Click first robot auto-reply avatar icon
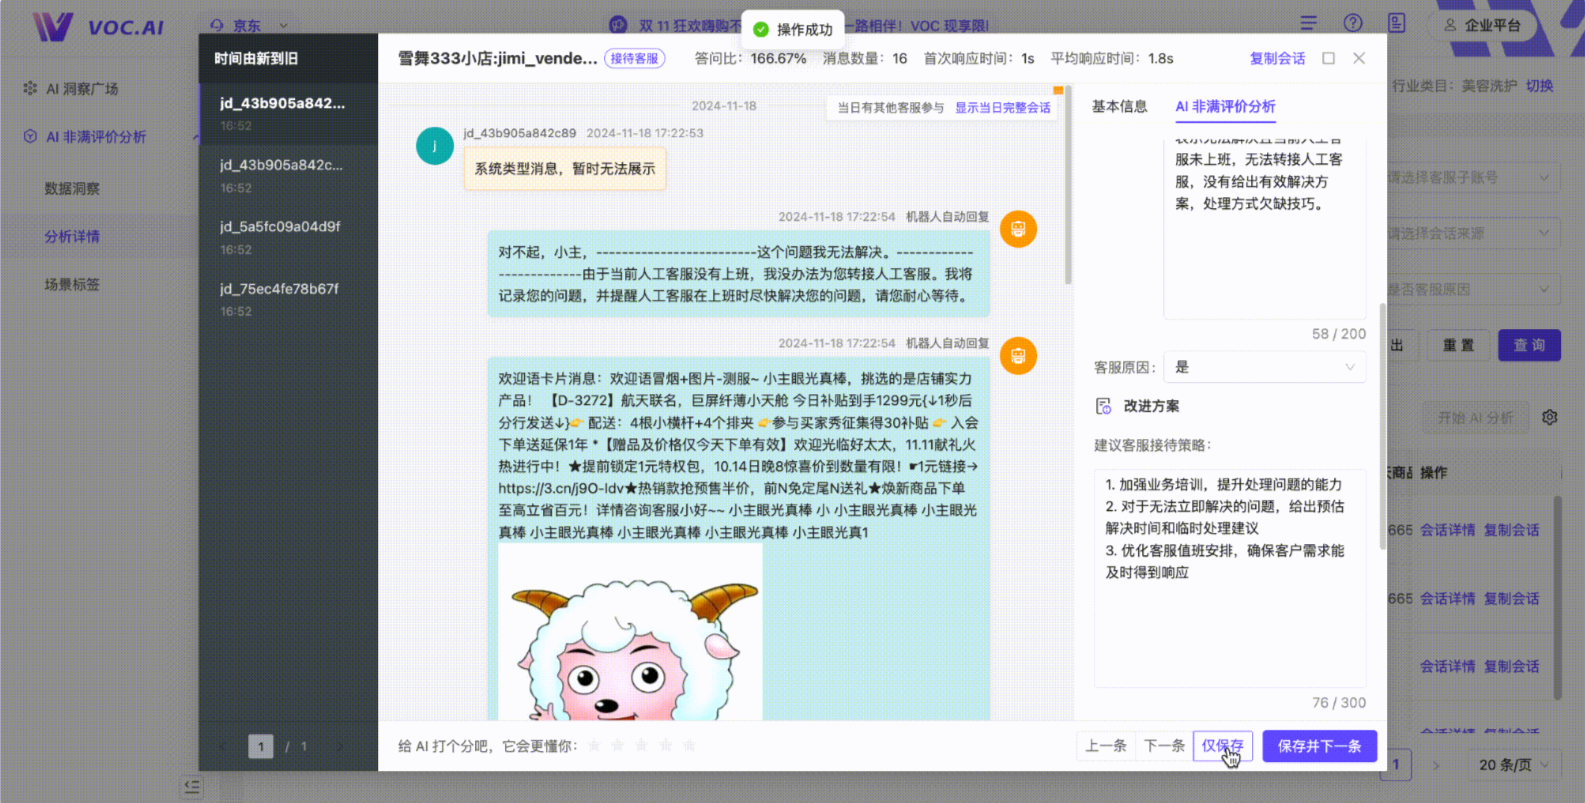 pos(1018,229)
